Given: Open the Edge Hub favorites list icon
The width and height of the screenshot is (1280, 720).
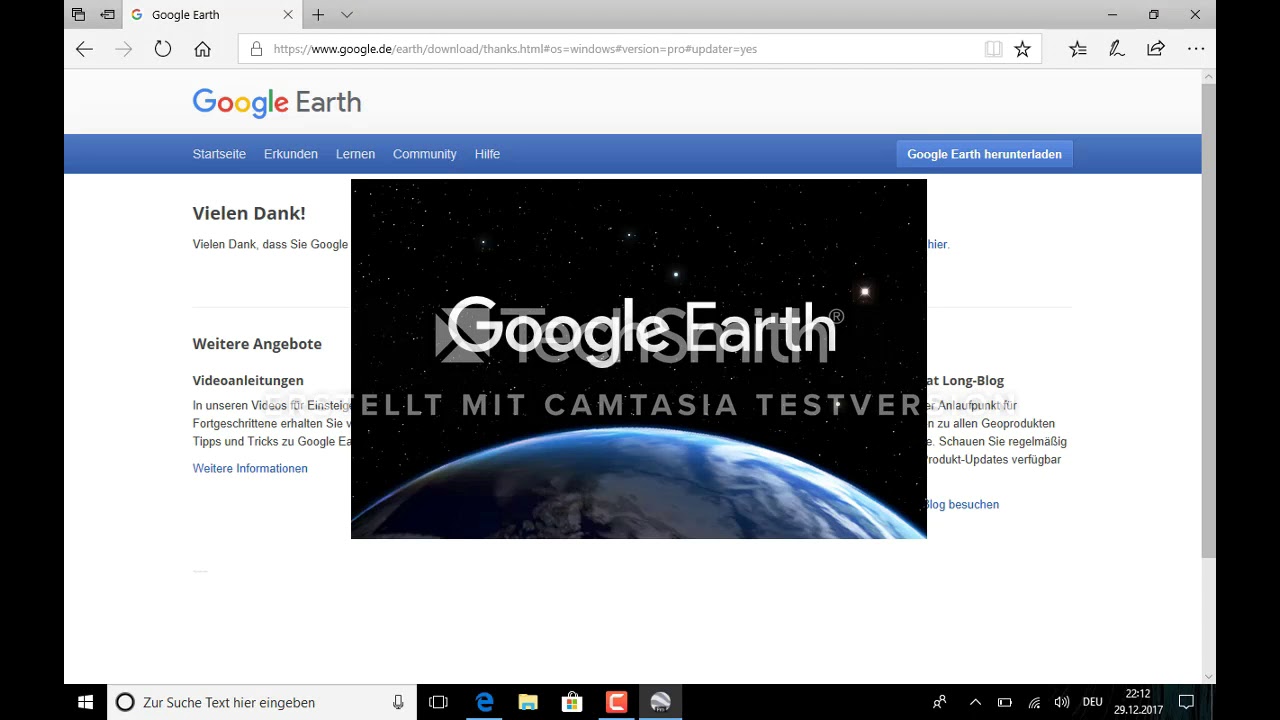Looking at the screenshot, I should 1077,49.
